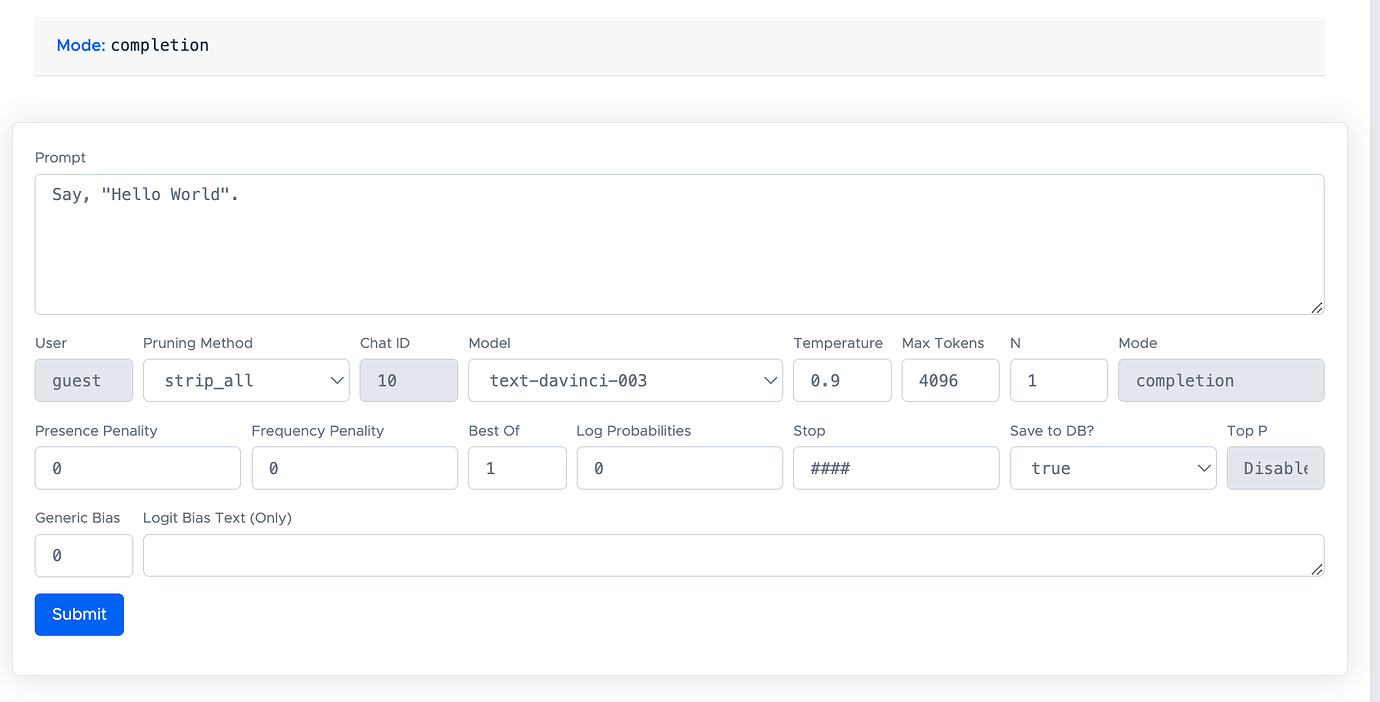Select the Best Of input
The height and width of the screenshot is (702, 1380).
pyautogui.click(x=517, y=468)
